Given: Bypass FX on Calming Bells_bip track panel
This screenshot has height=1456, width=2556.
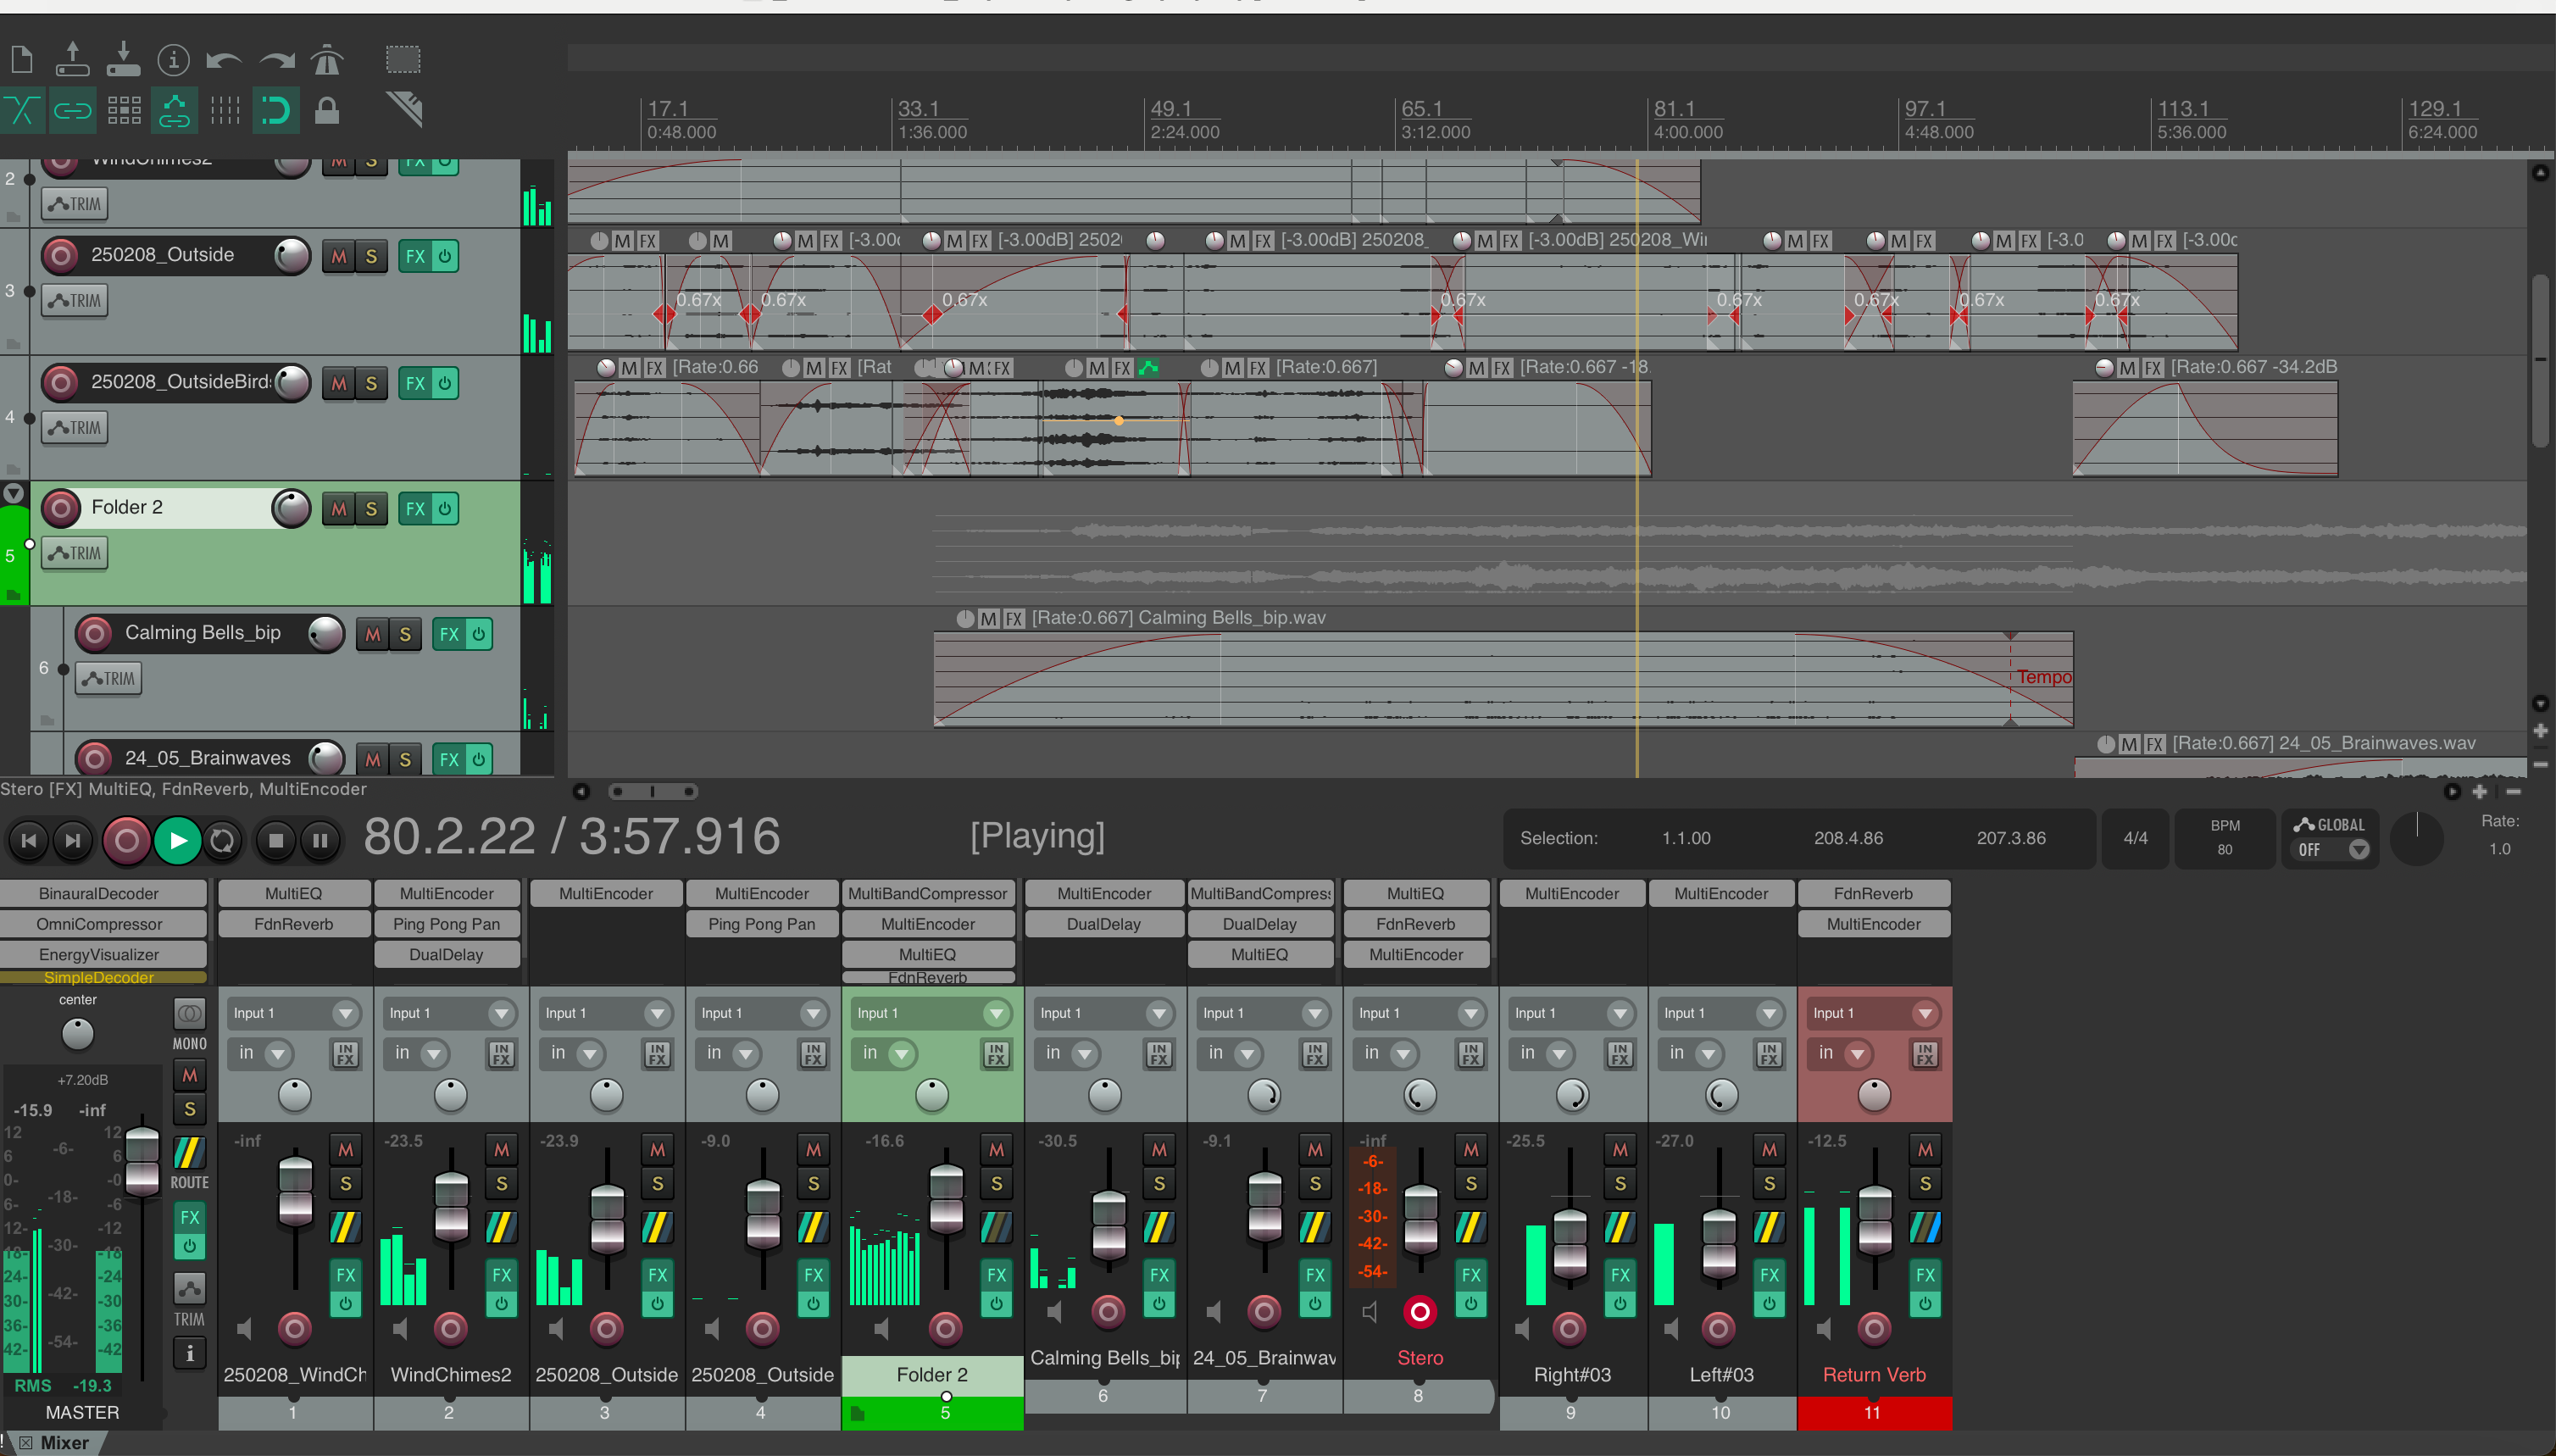Looking at the screenshot, I should (x=478, y=634).
